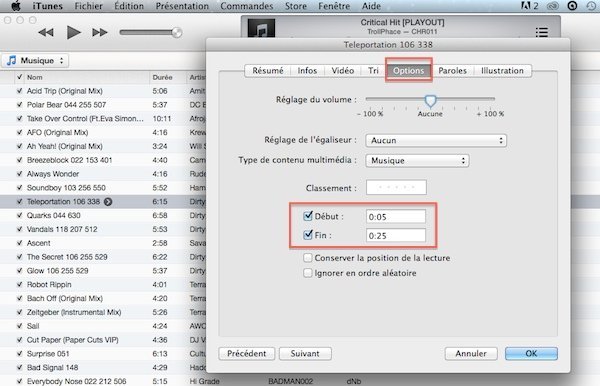Select the Surprise 051 track
Image resolution: width=600 pixels, height=386 pixels.
click(48, 353)
